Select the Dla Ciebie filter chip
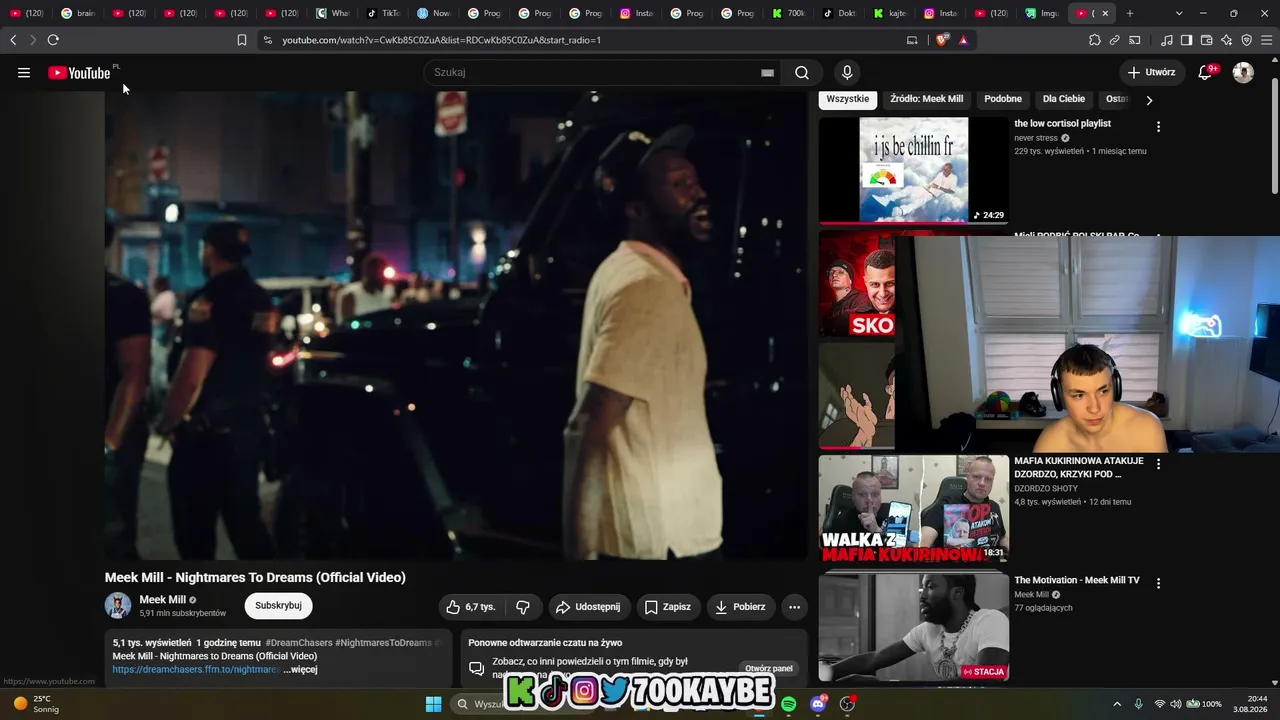Image resolution: width=1280 pixels, height=720 pixels. click(x=1064, y=99)
